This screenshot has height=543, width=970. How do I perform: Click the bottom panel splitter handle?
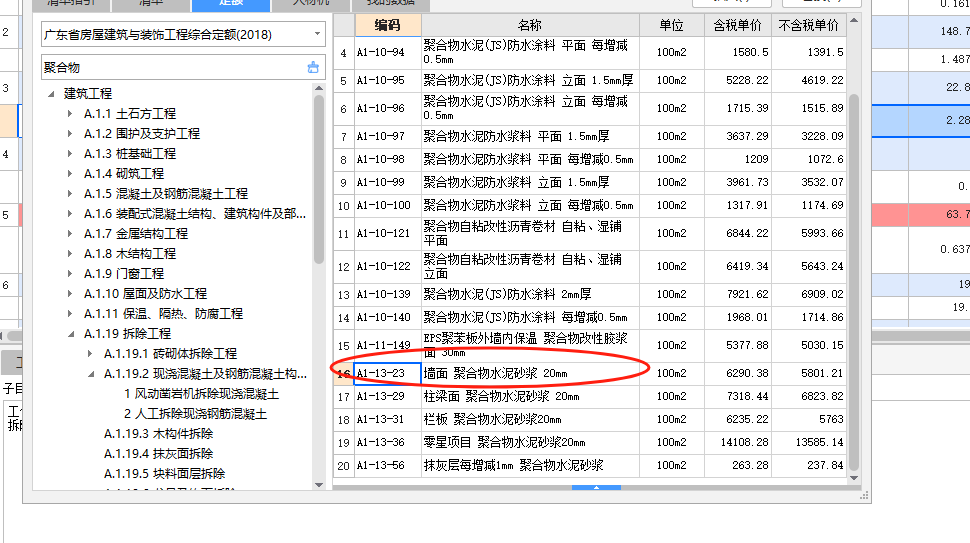(596, 487)
